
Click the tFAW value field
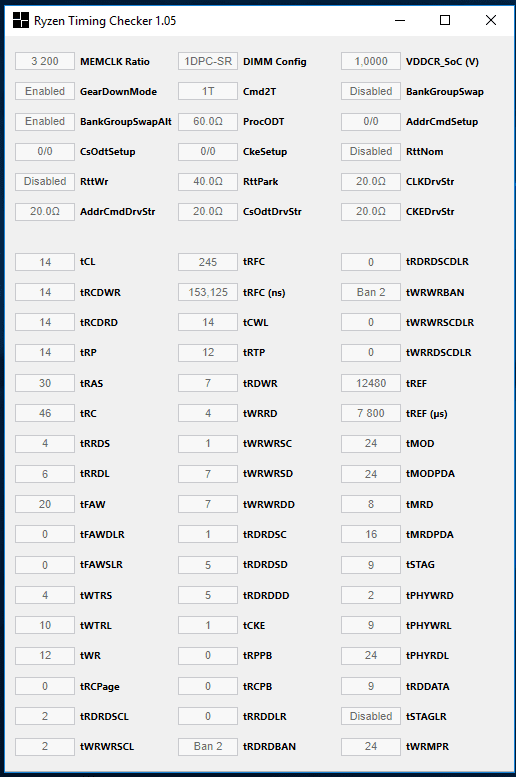[45, 504]
